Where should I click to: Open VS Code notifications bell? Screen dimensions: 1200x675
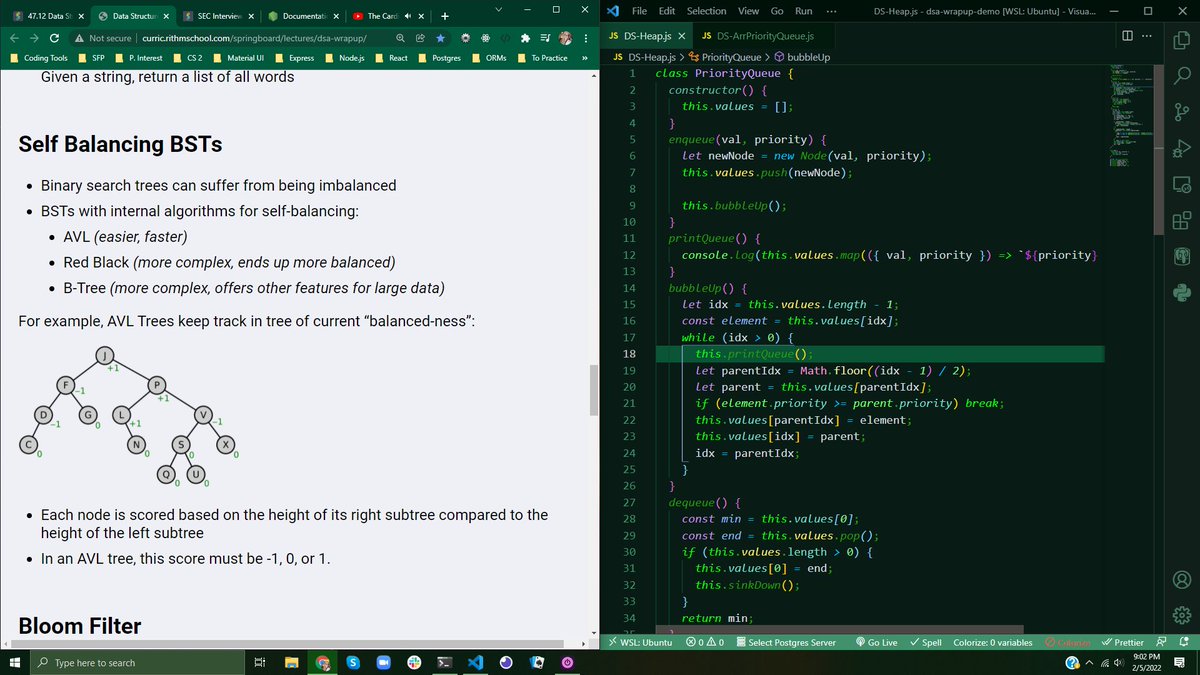[1183, 642]
